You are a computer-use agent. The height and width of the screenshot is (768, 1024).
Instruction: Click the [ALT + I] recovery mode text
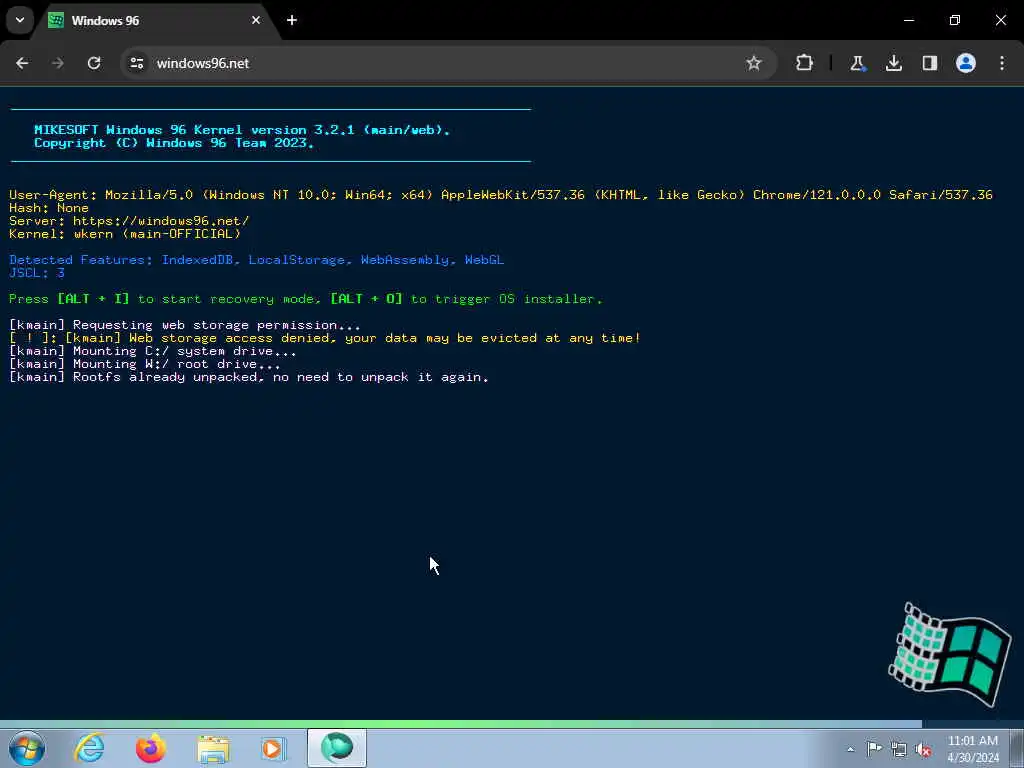[x=93, y=299]
